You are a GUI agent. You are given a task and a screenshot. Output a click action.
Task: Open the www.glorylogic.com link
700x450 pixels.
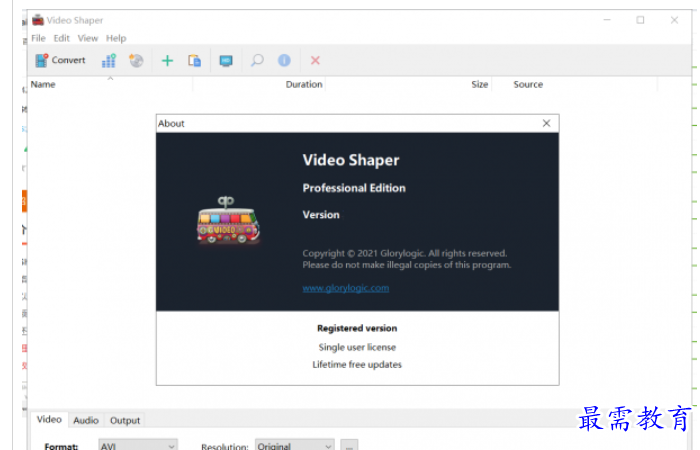[346, 288]
